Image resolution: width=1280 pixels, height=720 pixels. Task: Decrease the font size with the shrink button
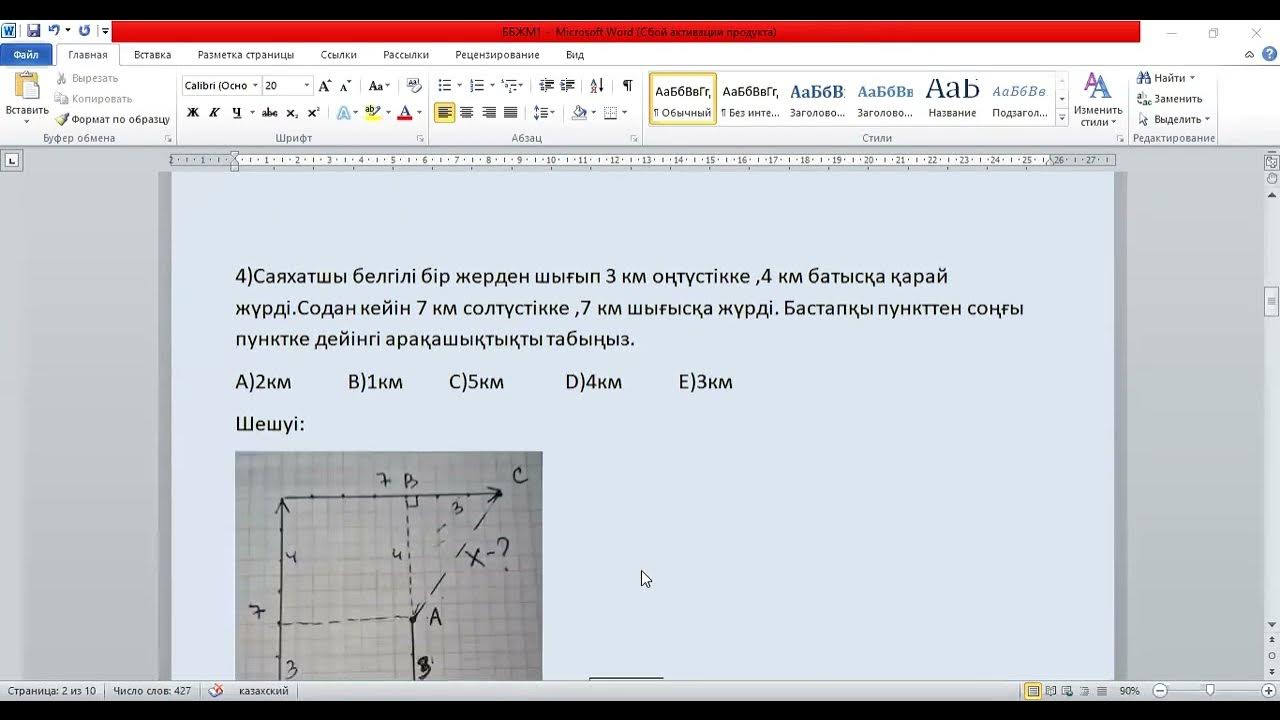coord(345,86)
